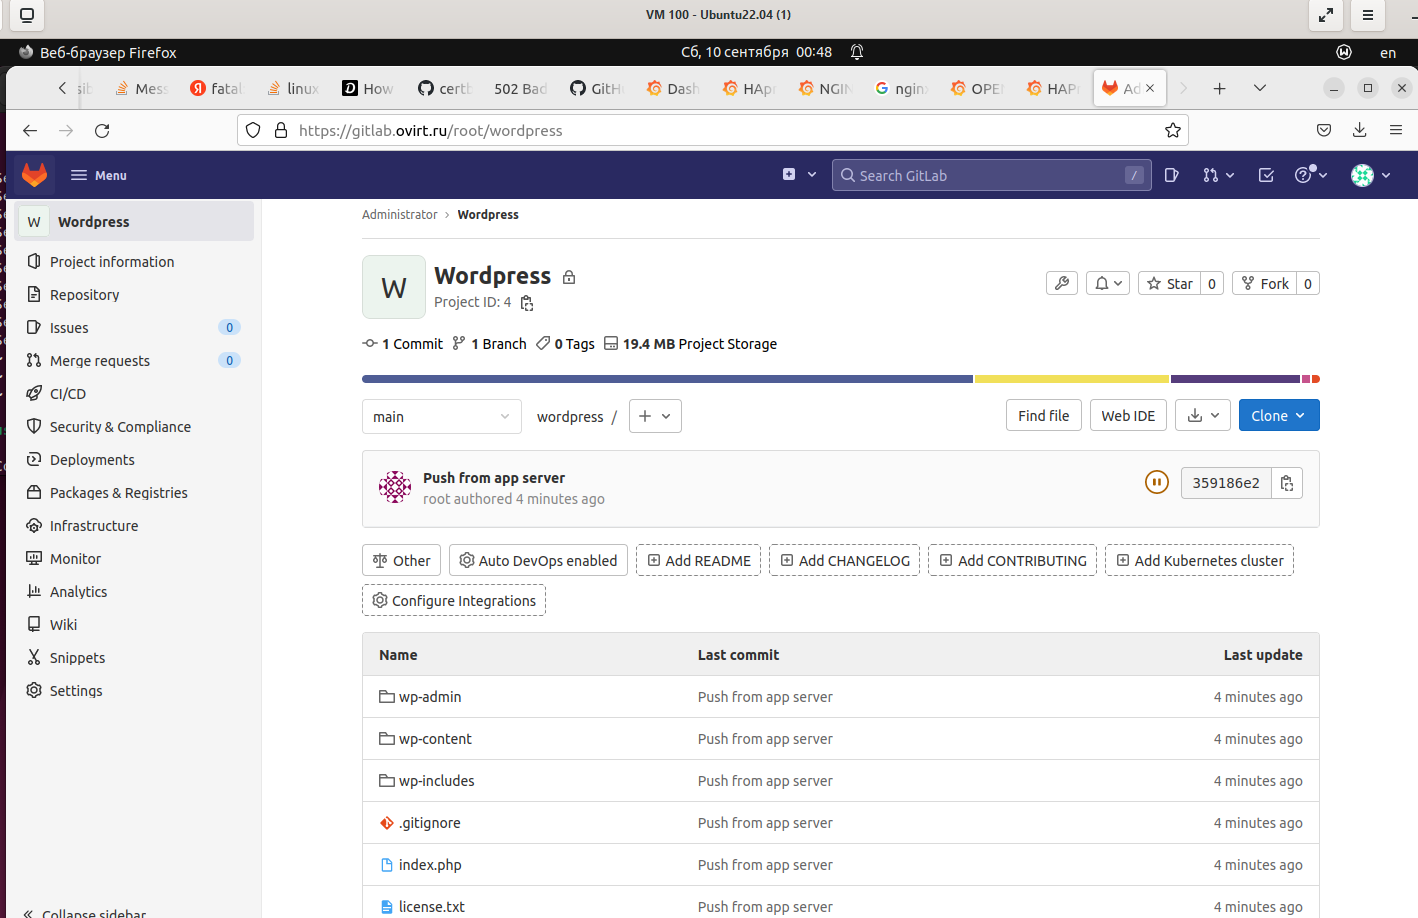The image size is (1418, 918).
Task: Bookmark this page with the star icon
Action: coord(1173,130)
